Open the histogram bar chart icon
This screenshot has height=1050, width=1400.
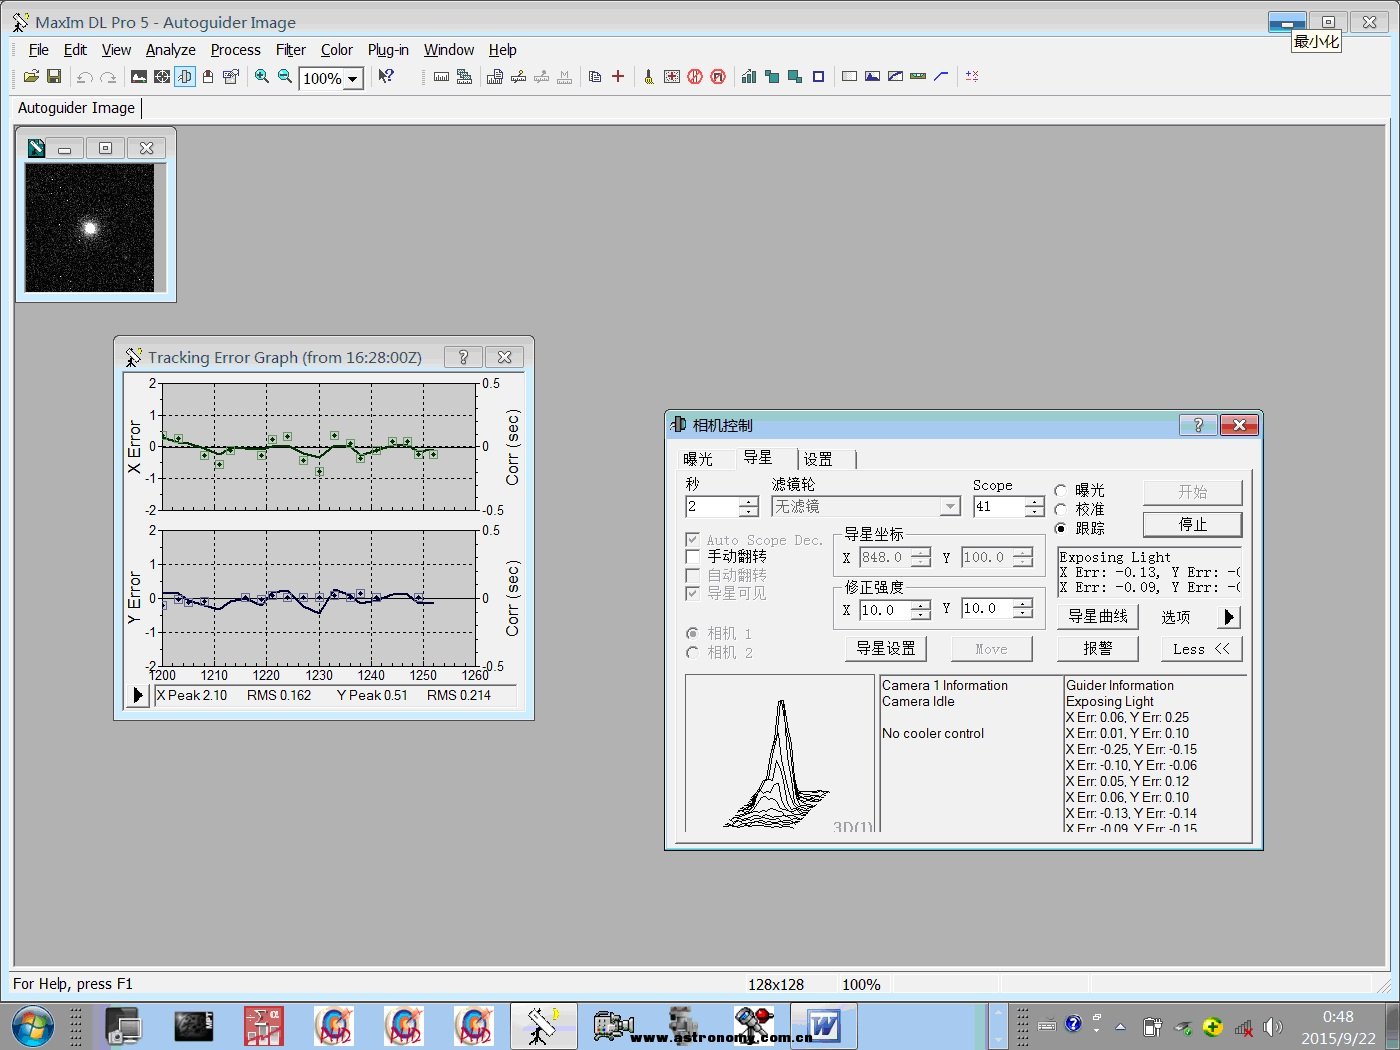click(x=749, y=77)
